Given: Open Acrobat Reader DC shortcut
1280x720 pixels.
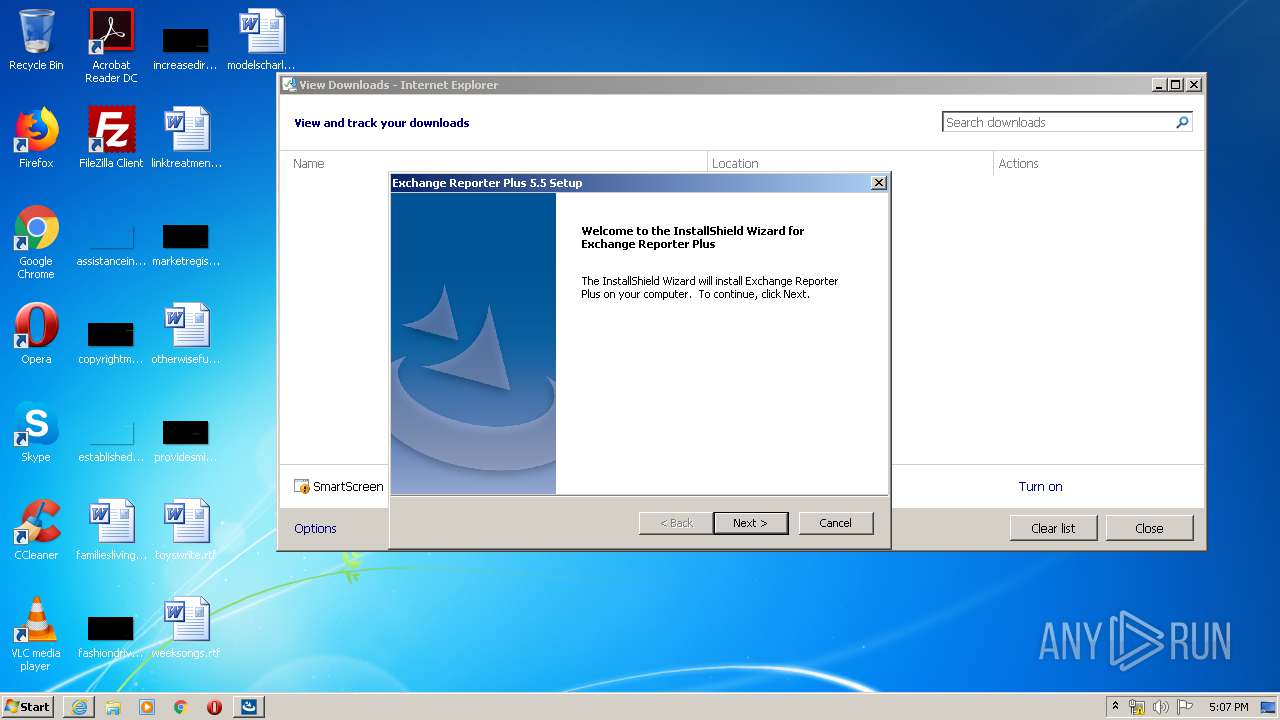Looking at the screenshot, I should (111, 46).
